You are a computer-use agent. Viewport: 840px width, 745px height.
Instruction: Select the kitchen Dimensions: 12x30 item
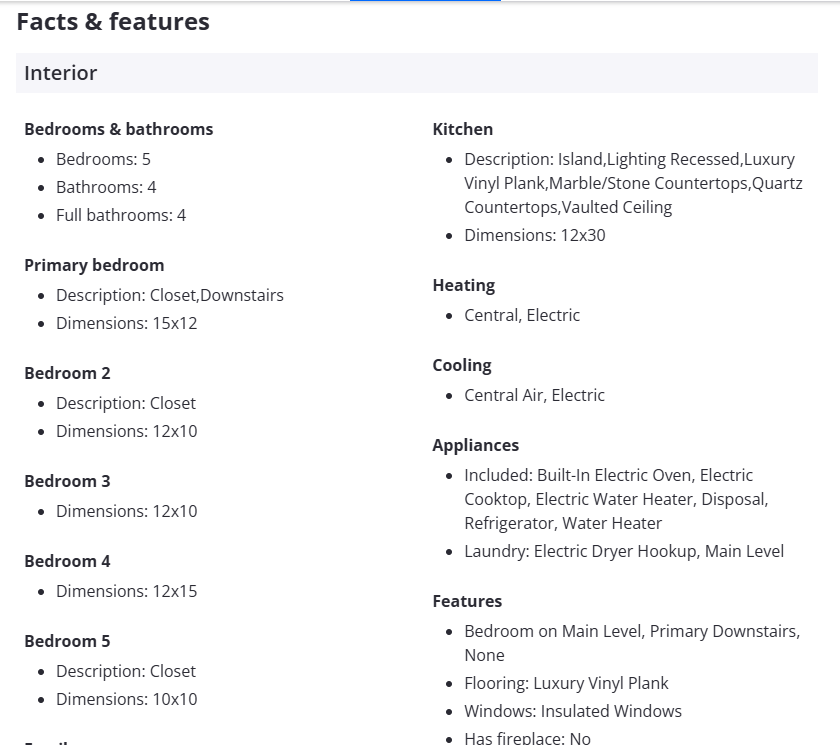534,235
